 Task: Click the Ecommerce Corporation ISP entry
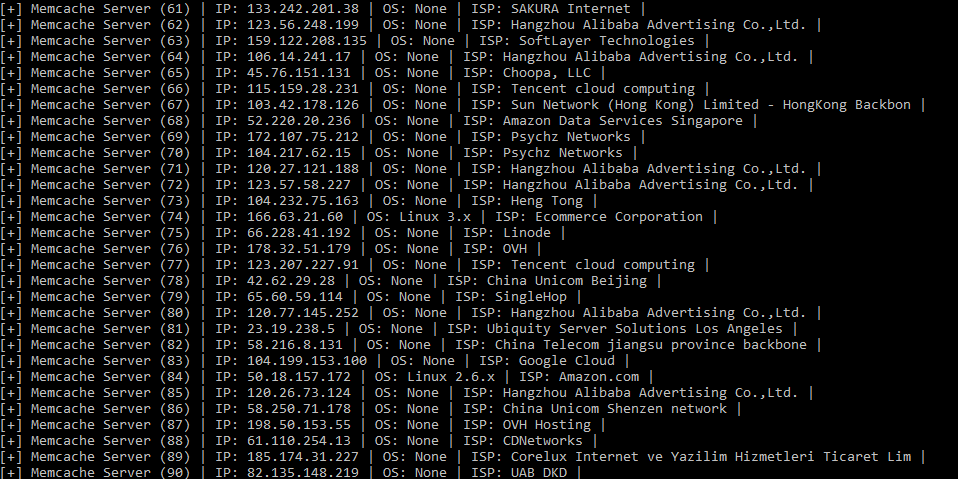tap(619, 217)
